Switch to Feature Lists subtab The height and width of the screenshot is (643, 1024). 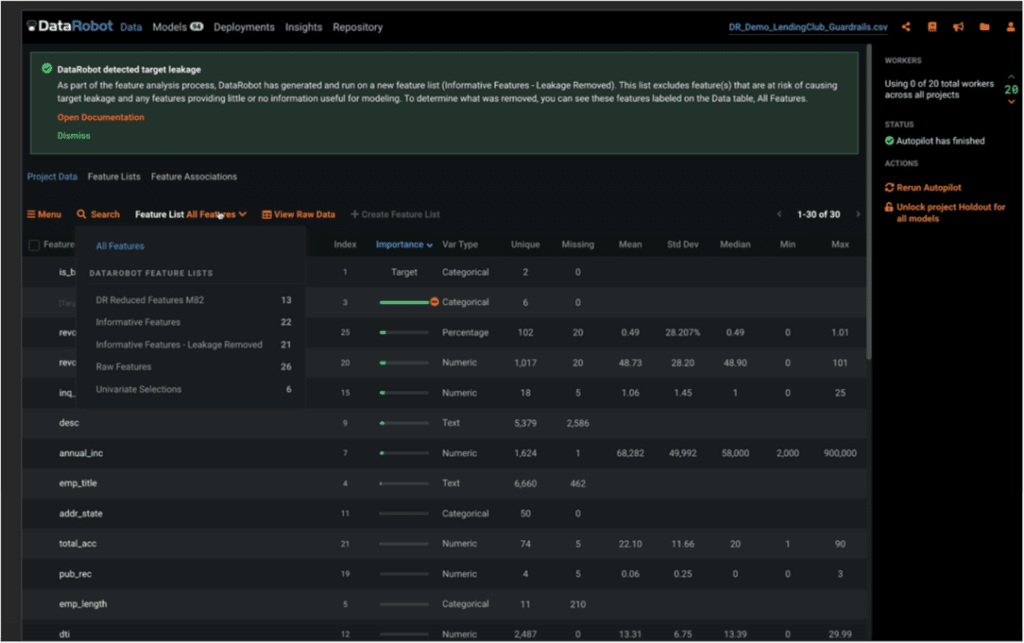tap(114, 176)
